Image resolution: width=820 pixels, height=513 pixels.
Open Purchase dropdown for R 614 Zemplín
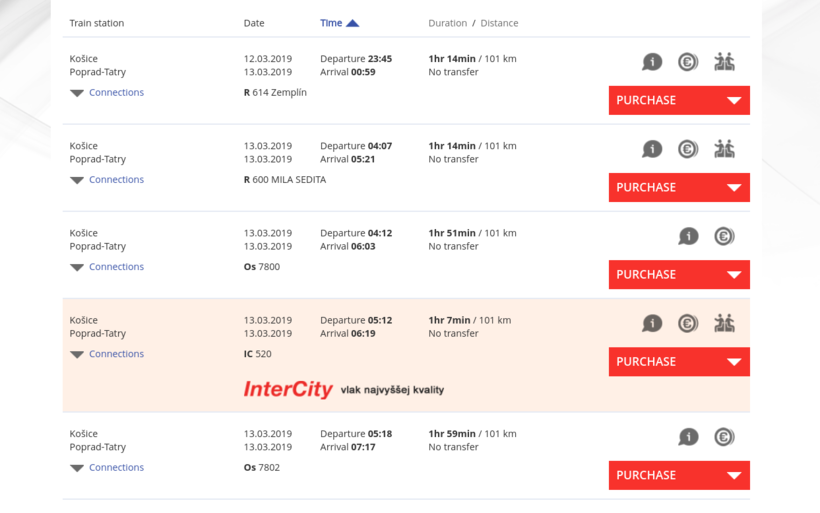679,100
